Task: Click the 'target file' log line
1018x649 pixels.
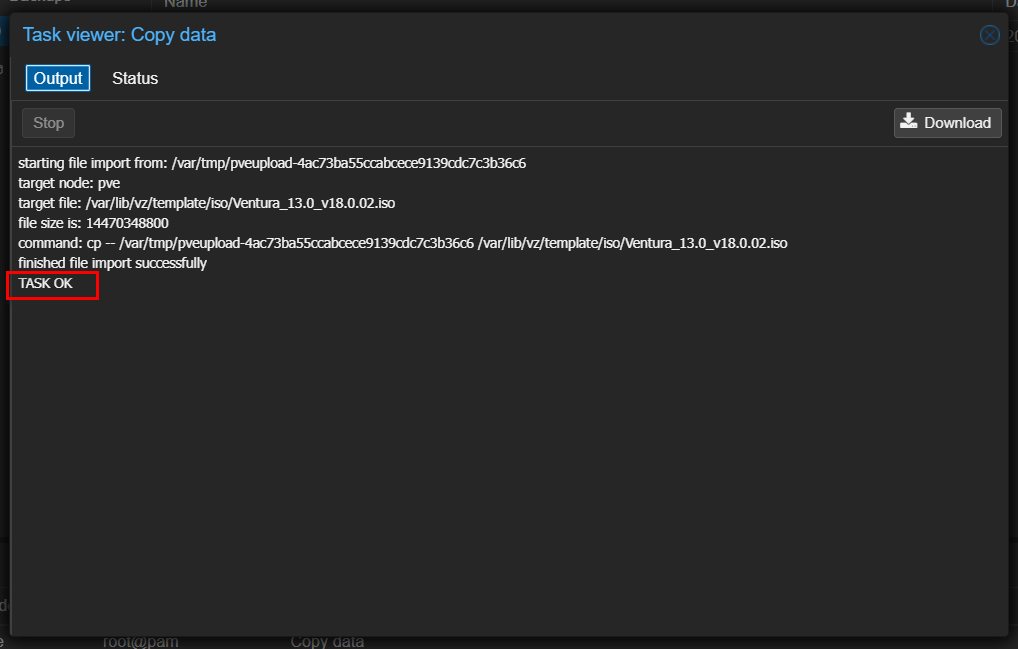Action: (206, 203)
